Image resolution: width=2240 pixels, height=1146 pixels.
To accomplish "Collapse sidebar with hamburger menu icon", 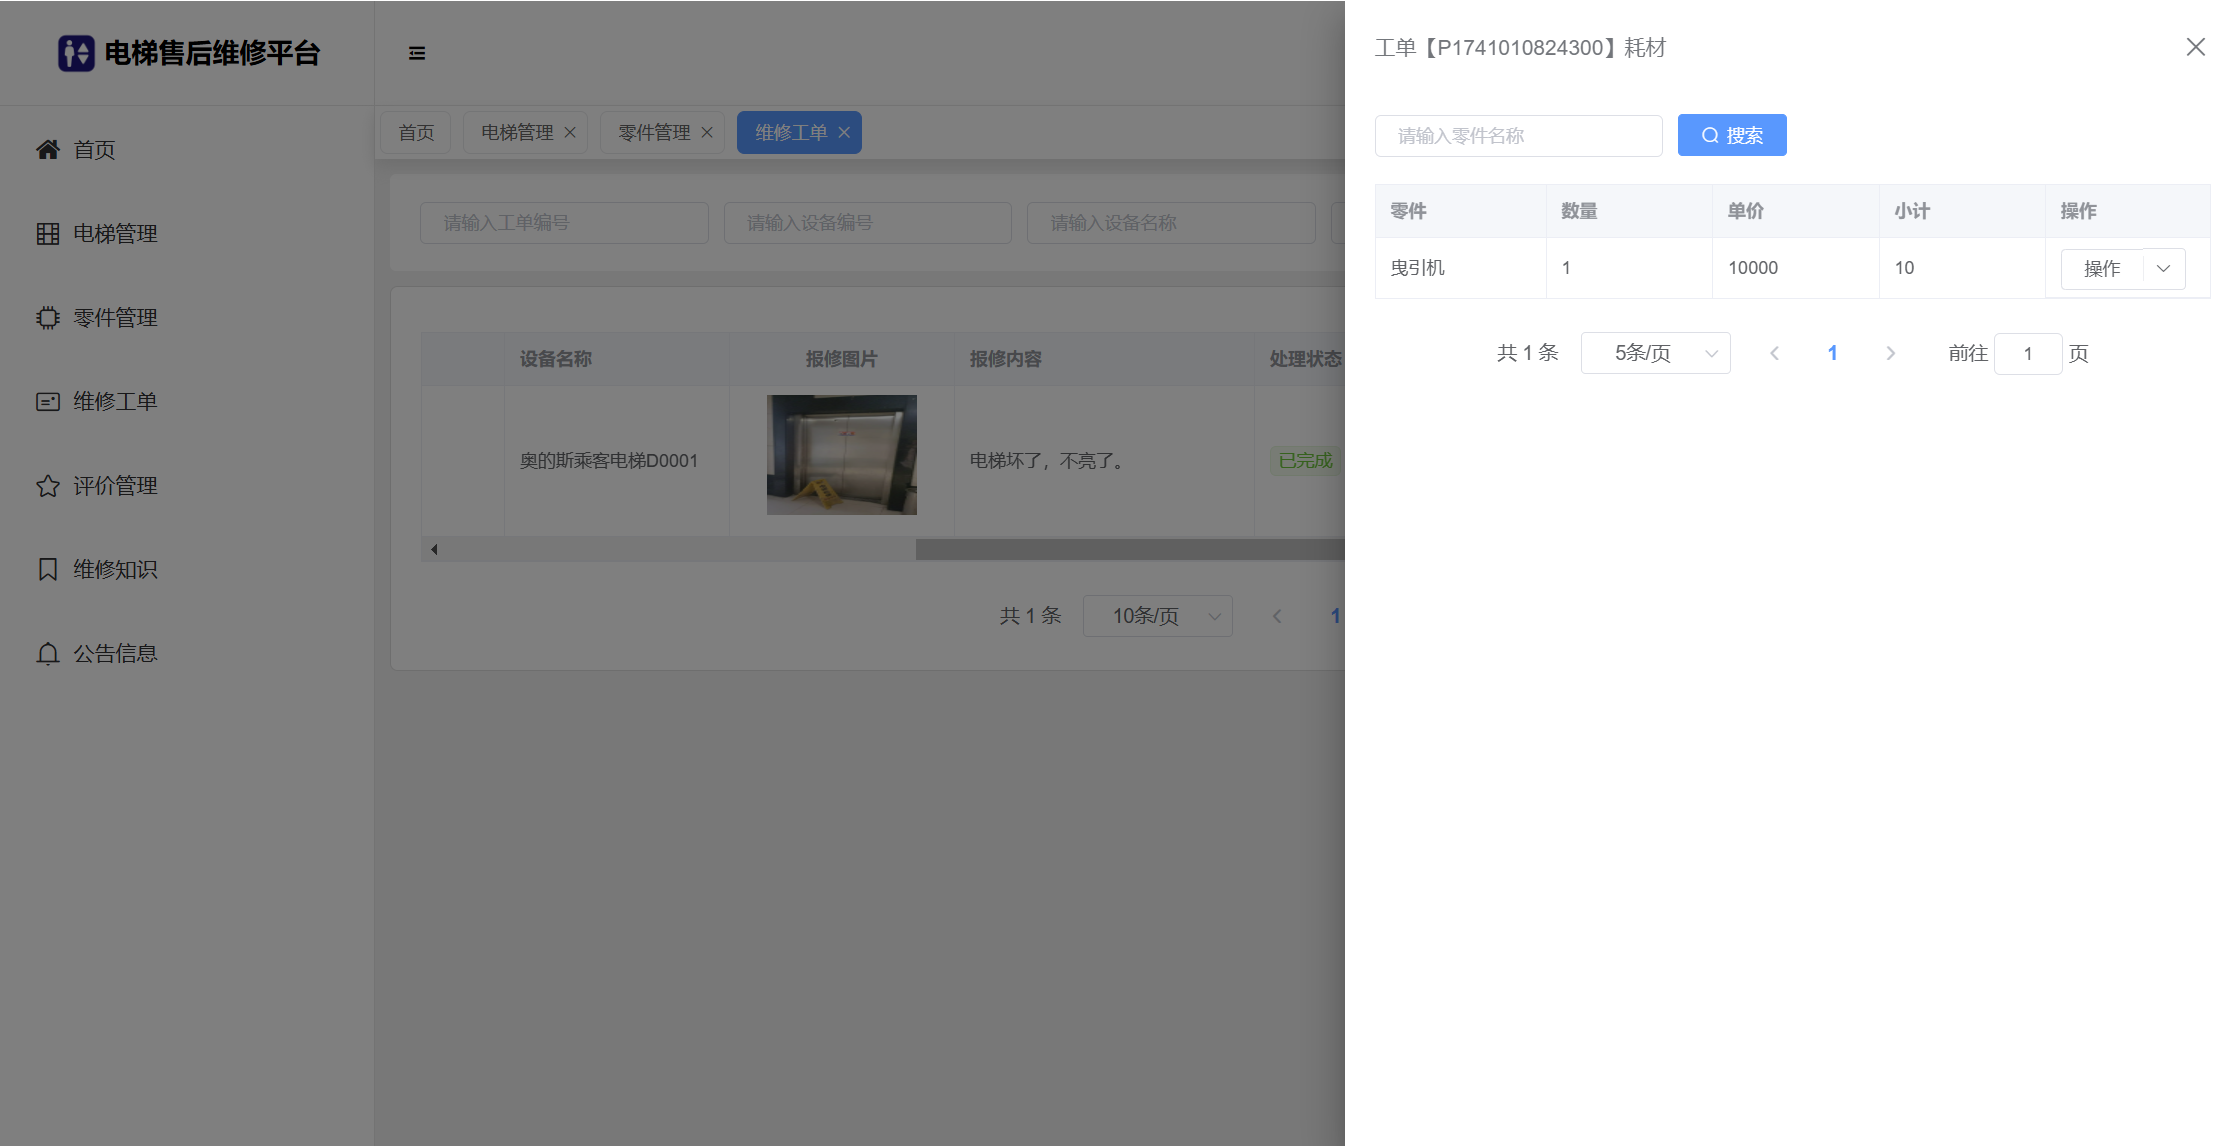I will pyautogui.click(x=417, y=53).
